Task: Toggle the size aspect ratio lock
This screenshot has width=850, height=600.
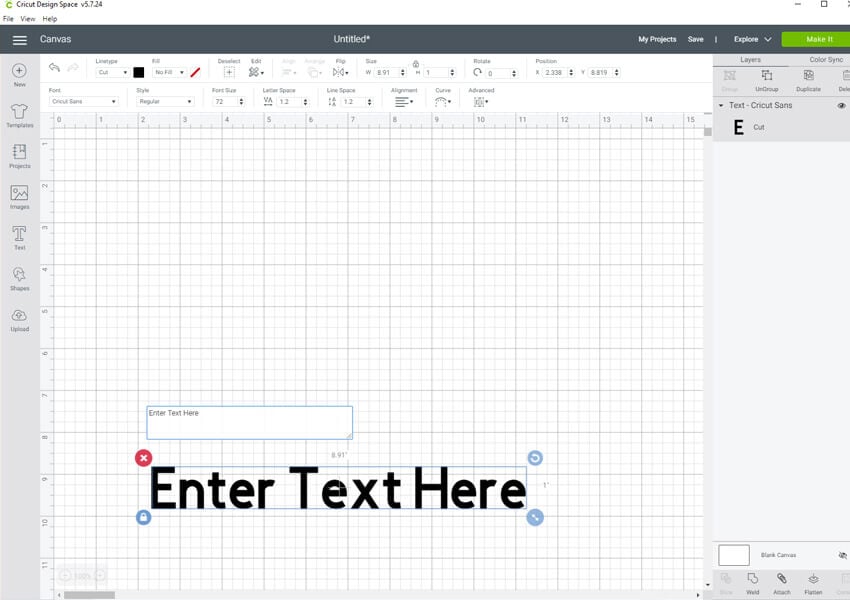Action: [416, 64]
